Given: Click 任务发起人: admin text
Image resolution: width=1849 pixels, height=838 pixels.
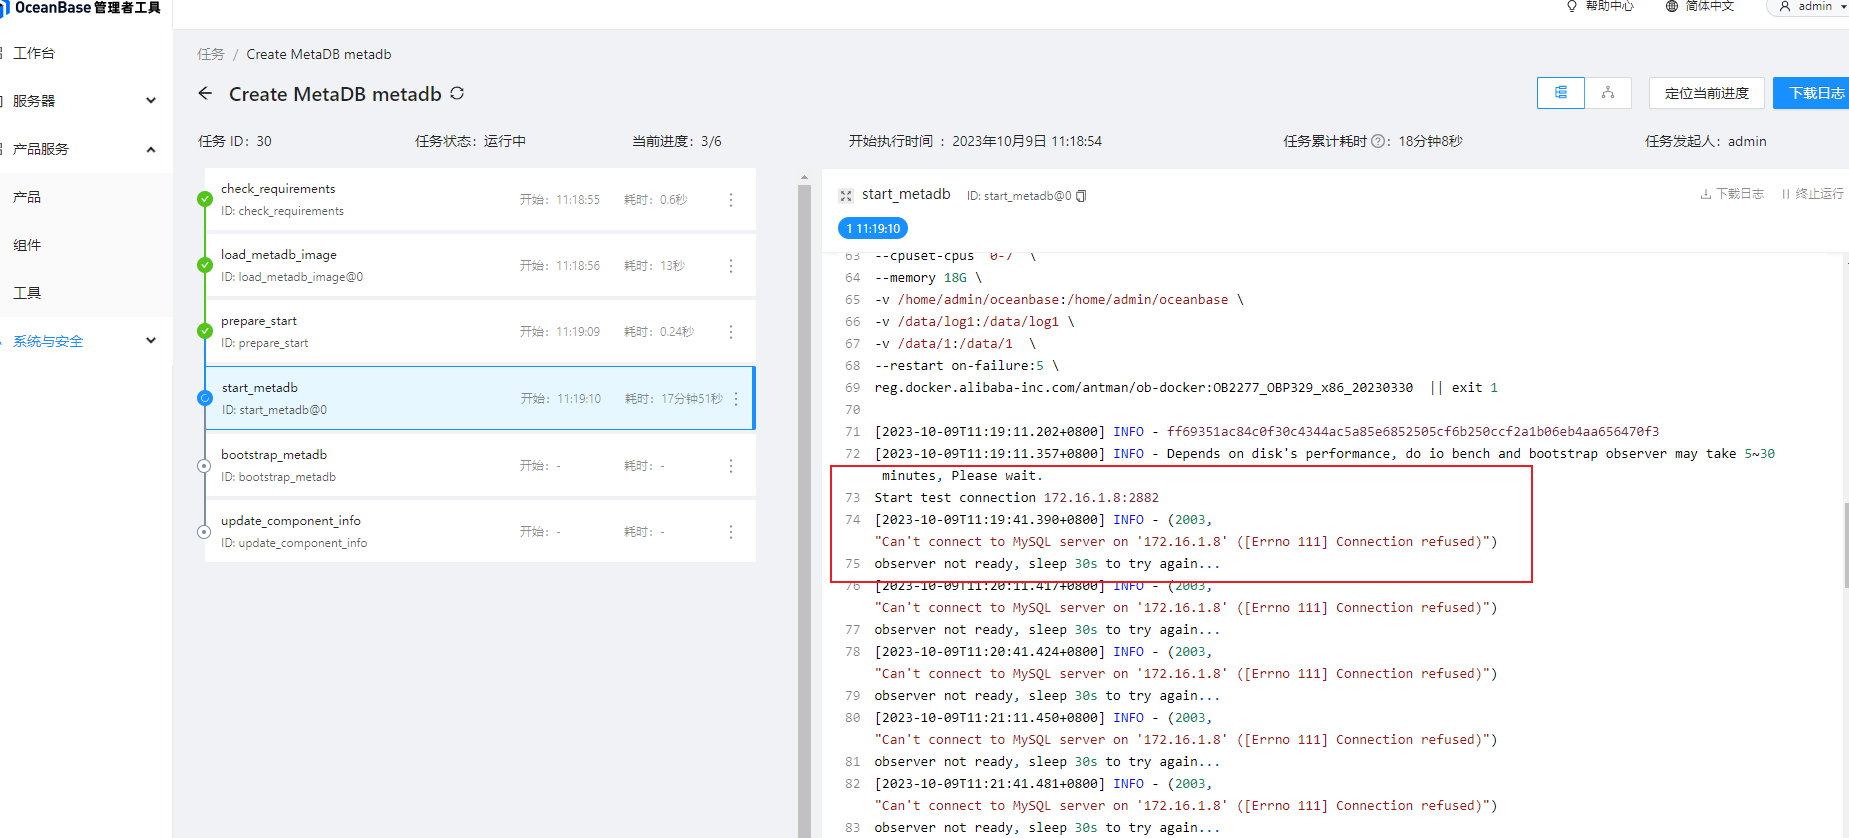Looking at the screenshot, I should click(x=1706, y=141).
